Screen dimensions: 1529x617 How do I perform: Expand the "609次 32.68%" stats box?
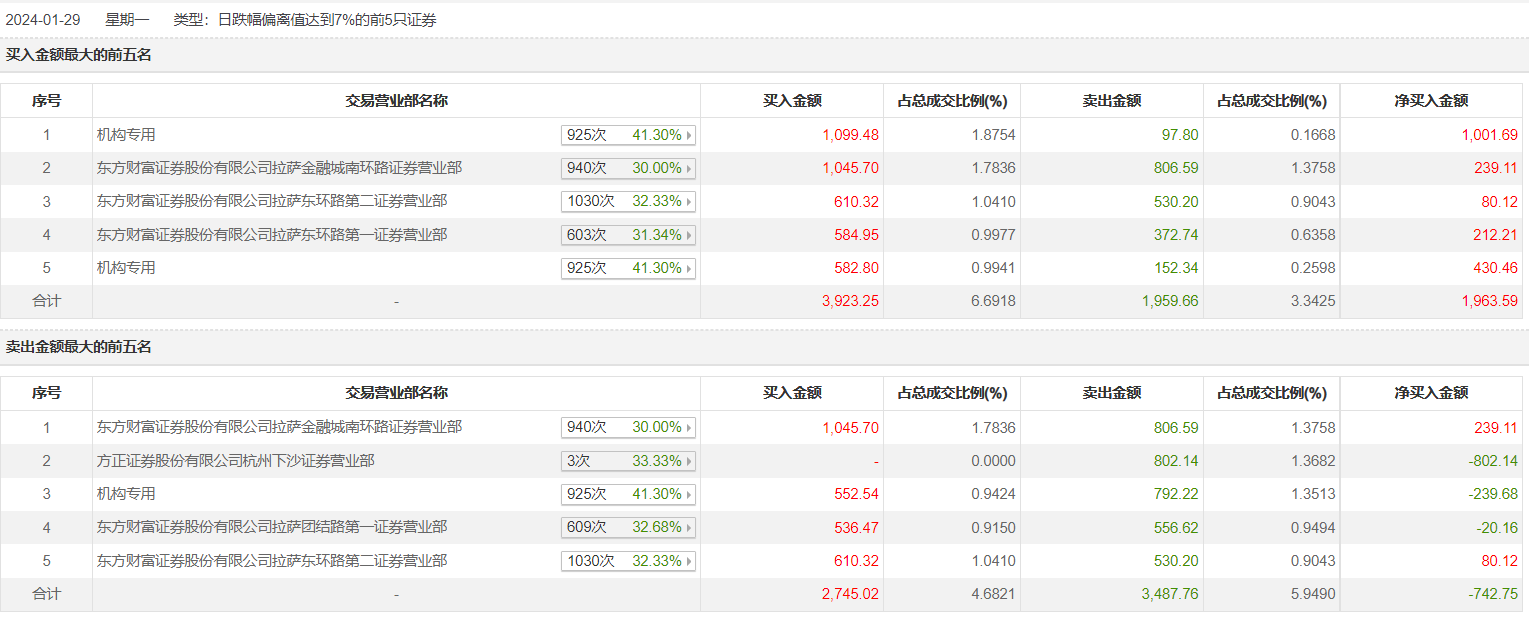click(689, 528)
